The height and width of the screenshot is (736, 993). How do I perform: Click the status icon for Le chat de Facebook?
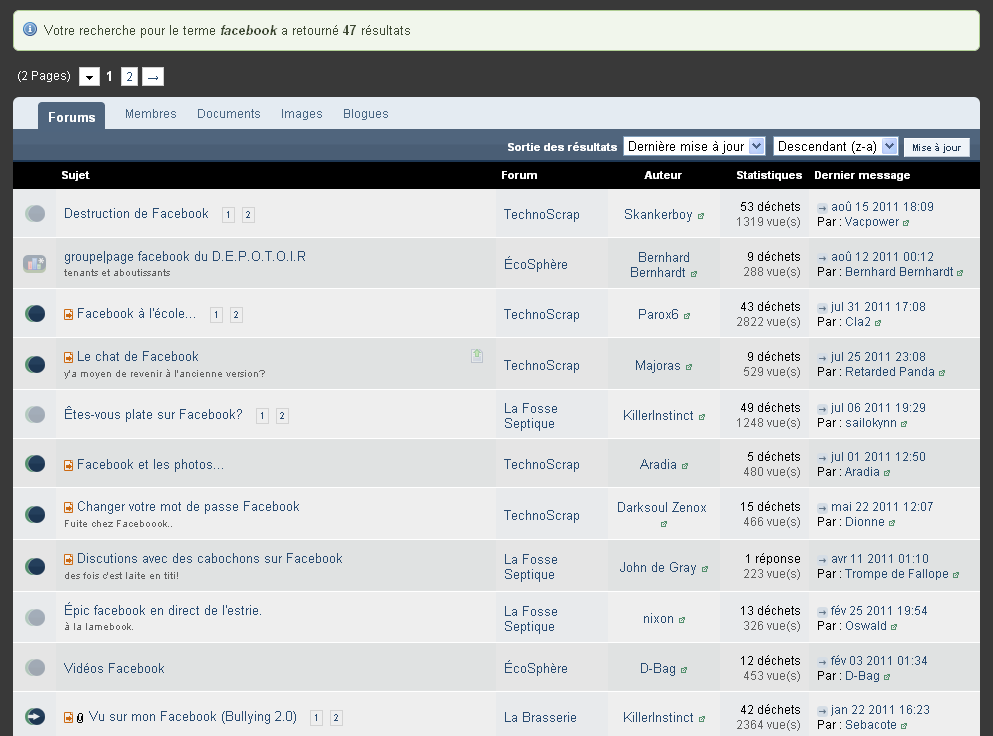coord(35,364)
